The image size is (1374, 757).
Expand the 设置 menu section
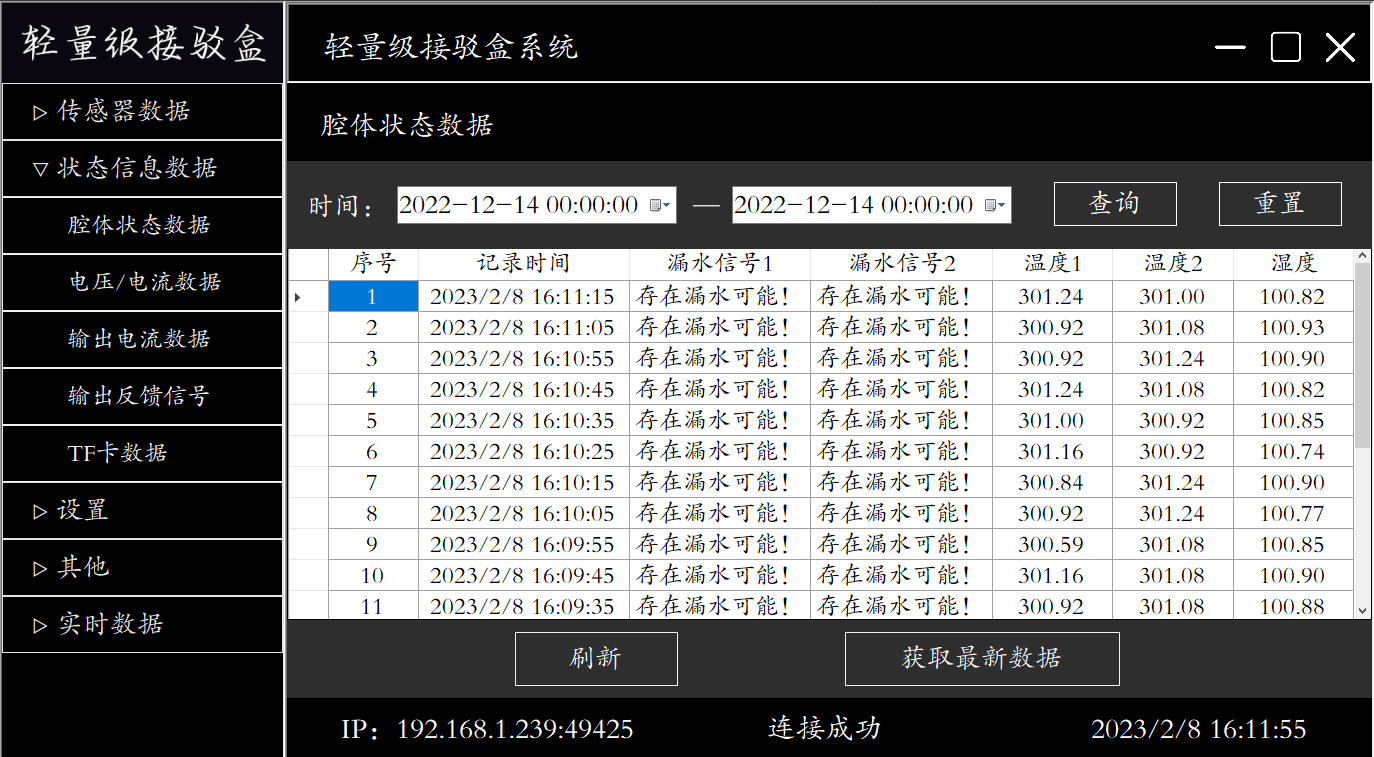[142, 510]
